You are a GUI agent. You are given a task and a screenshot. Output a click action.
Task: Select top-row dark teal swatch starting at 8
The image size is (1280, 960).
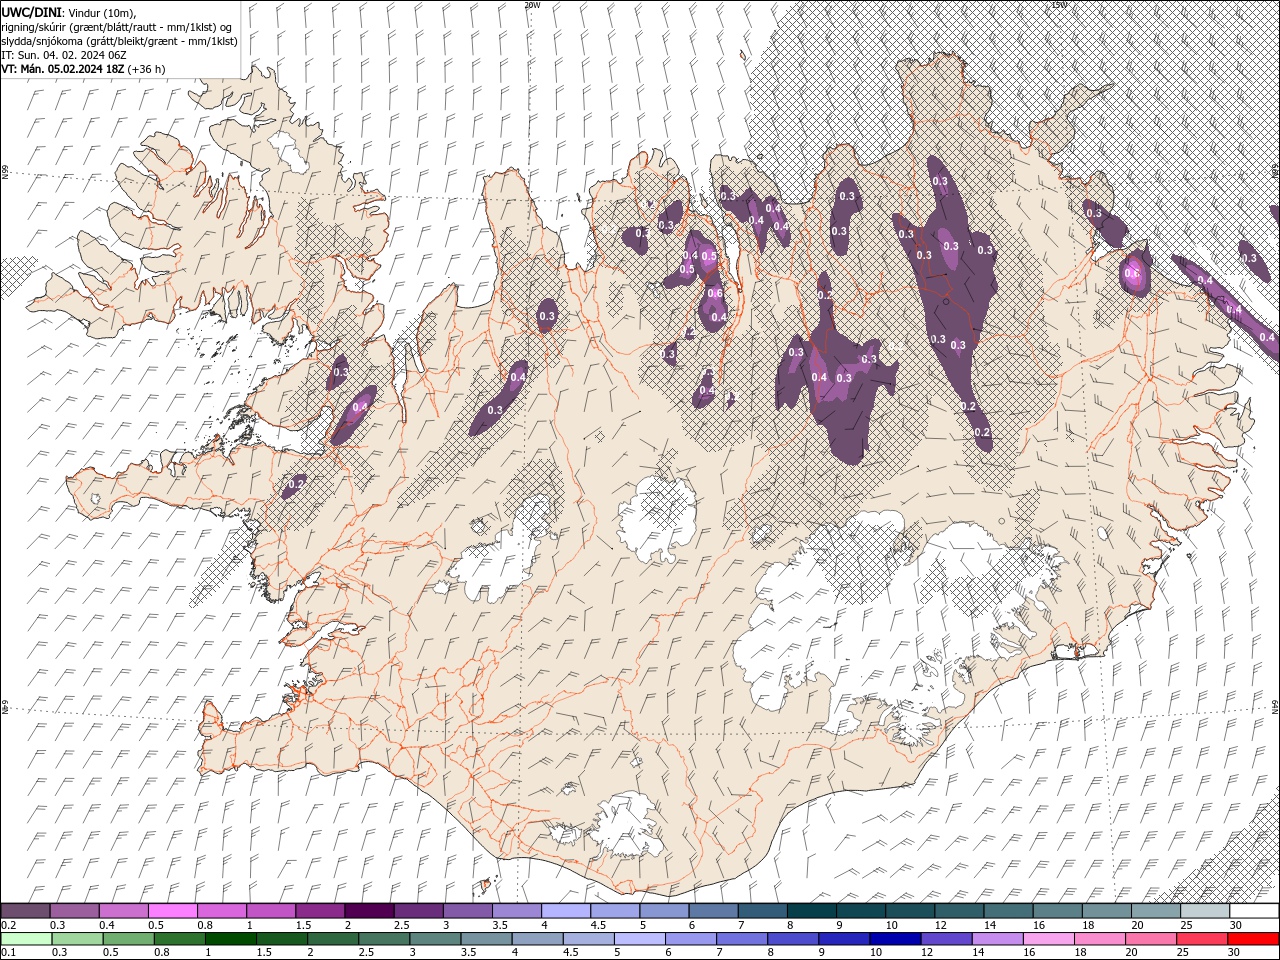pyautogui.click(x=811, y=911)
